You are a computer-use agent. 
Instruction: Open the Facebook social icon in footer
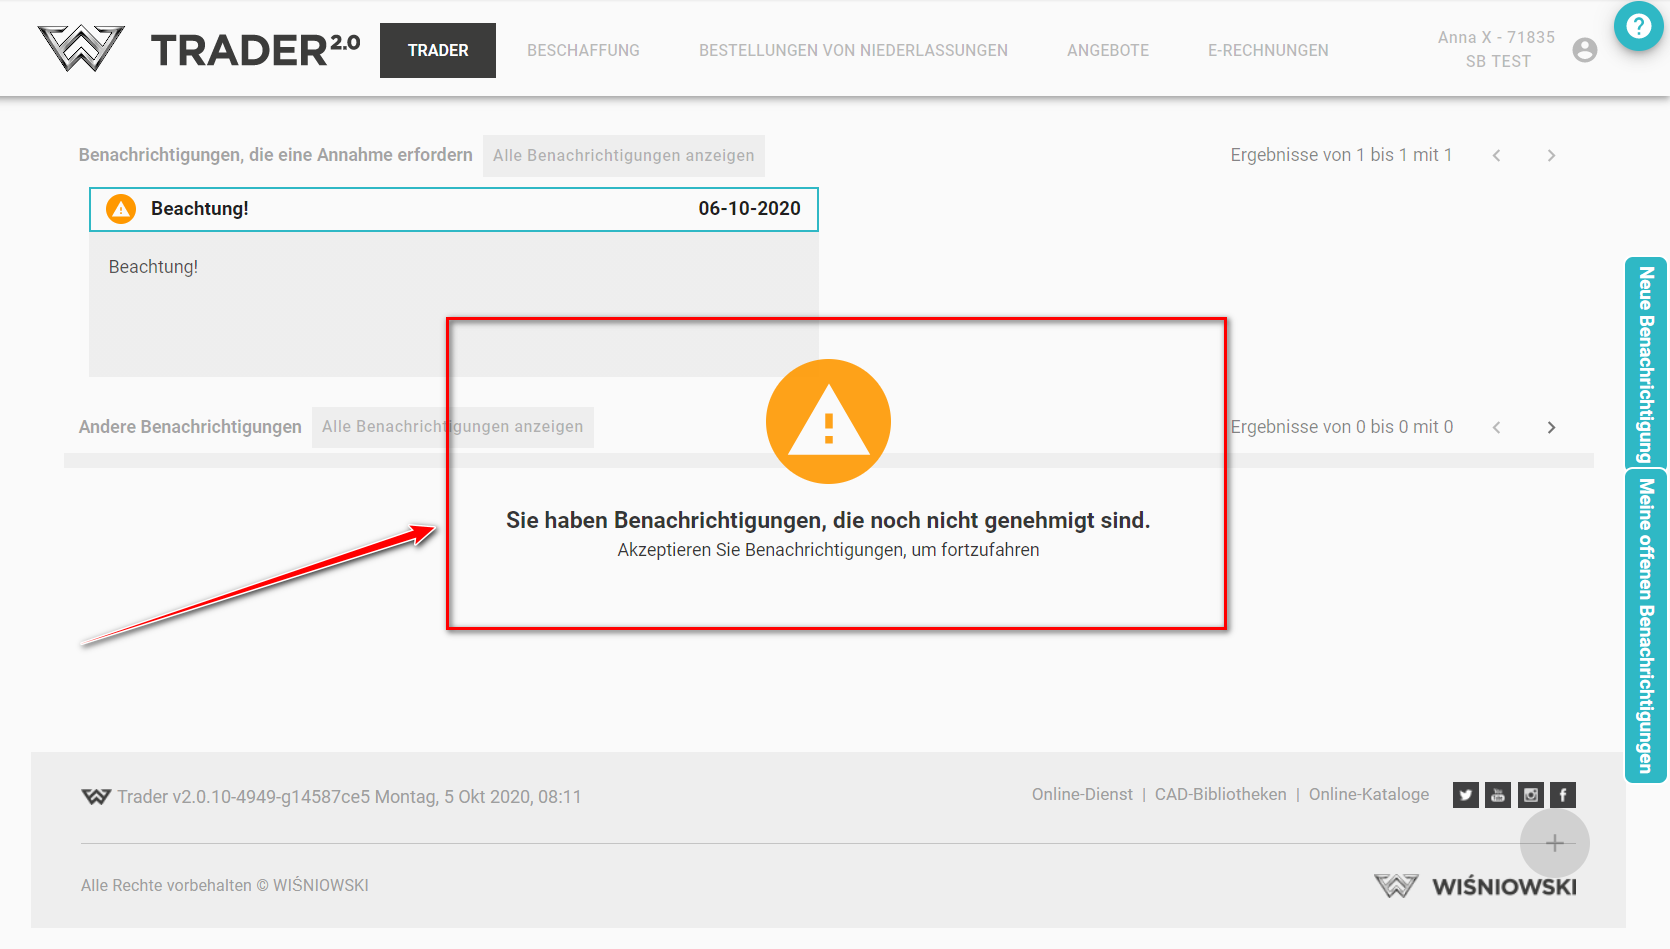pyautogui.click(x=1563, y=795)
